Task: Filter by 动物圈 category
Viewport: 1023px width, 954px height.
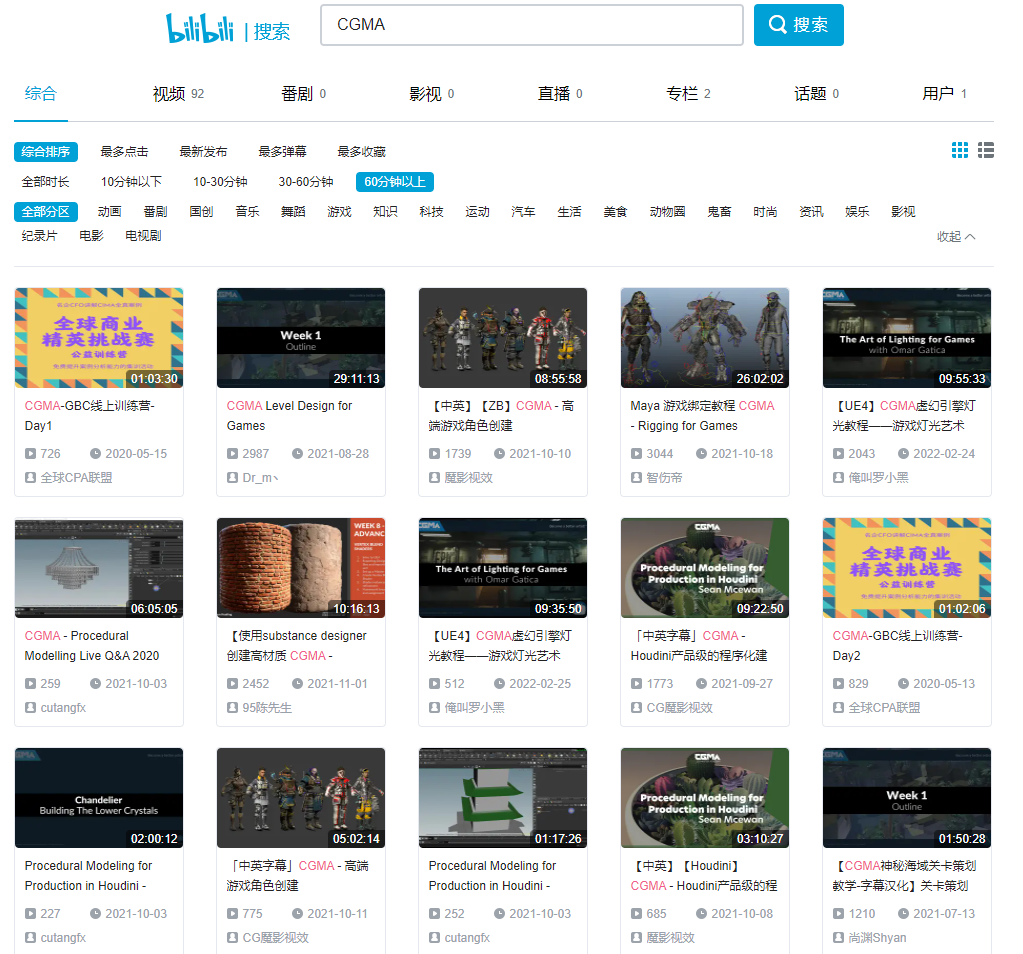Action: tap(667, 211)
